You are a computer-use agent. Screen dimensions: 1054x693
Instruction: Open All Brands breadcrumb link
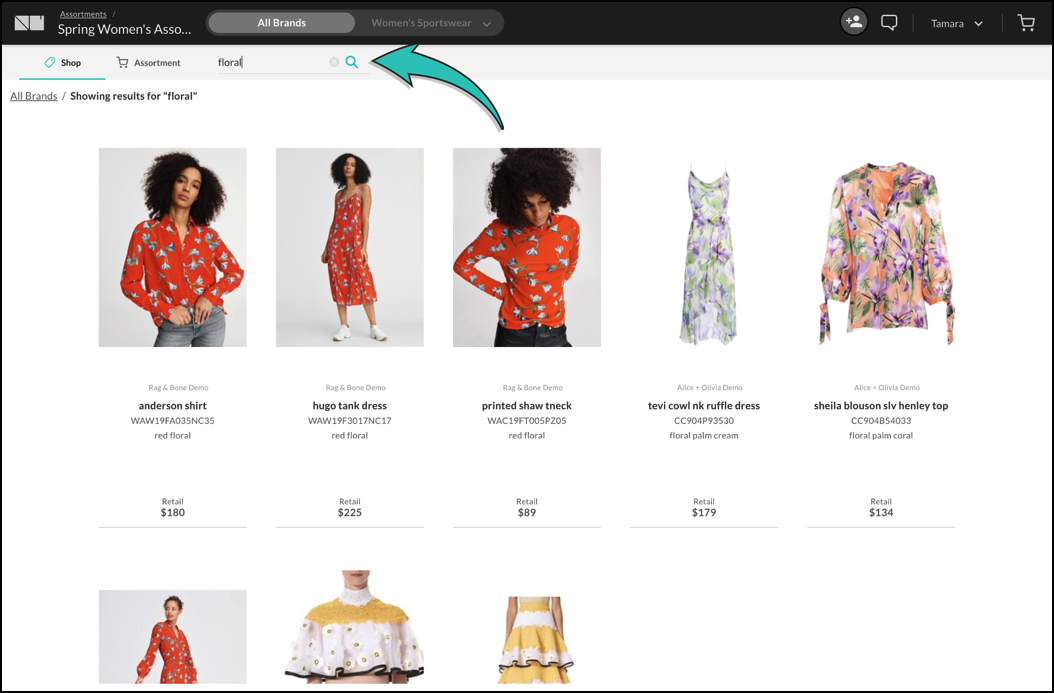(x=34, y=95)
